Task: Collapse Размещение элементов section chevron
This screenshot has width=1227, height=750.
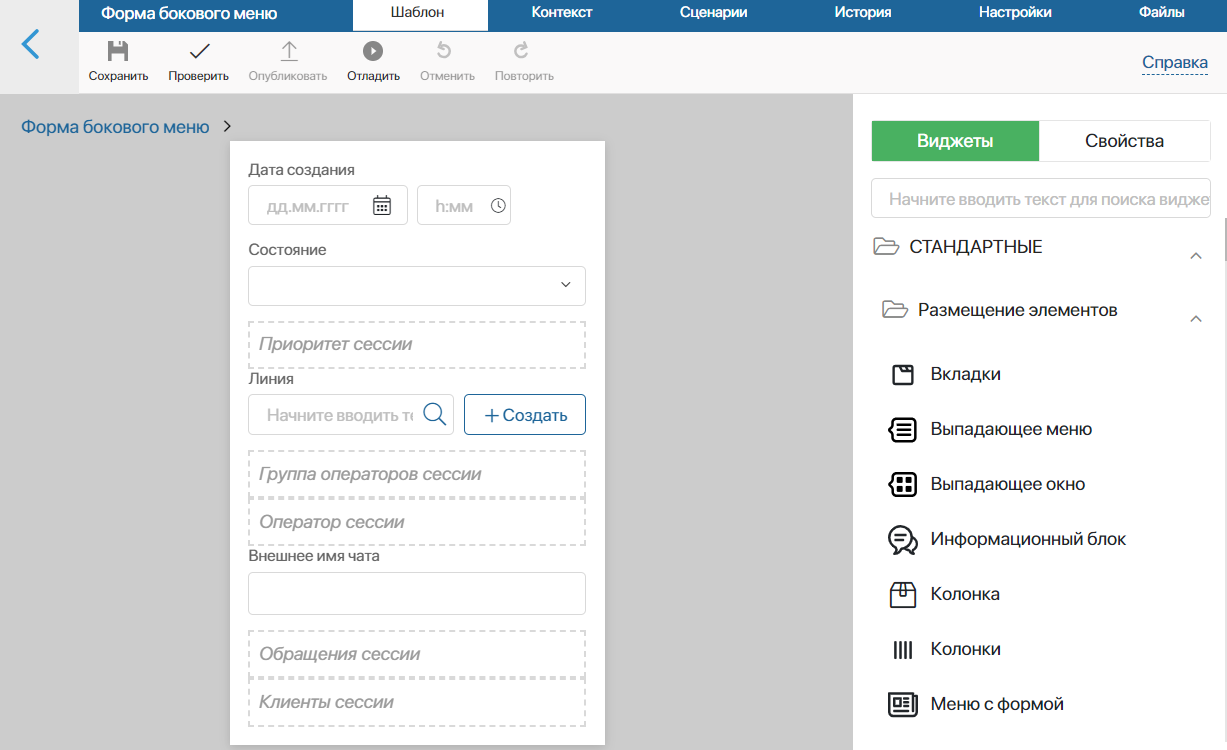Action: (x=1195, y=319)
